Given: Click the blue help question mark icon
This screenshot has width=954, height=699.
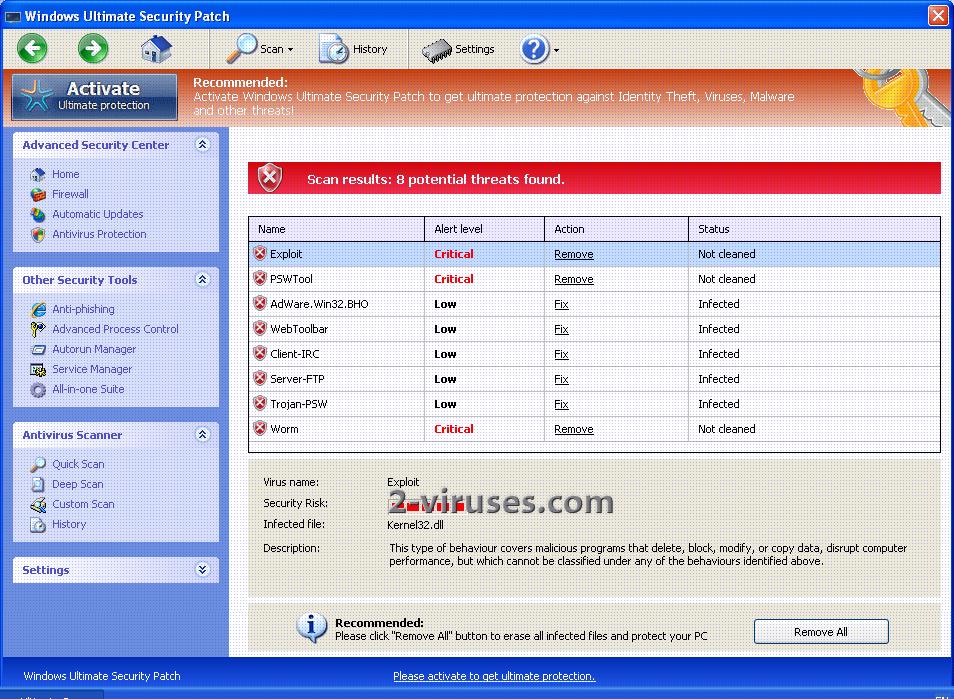Looking at the screenshot, I should coord(534,49).
